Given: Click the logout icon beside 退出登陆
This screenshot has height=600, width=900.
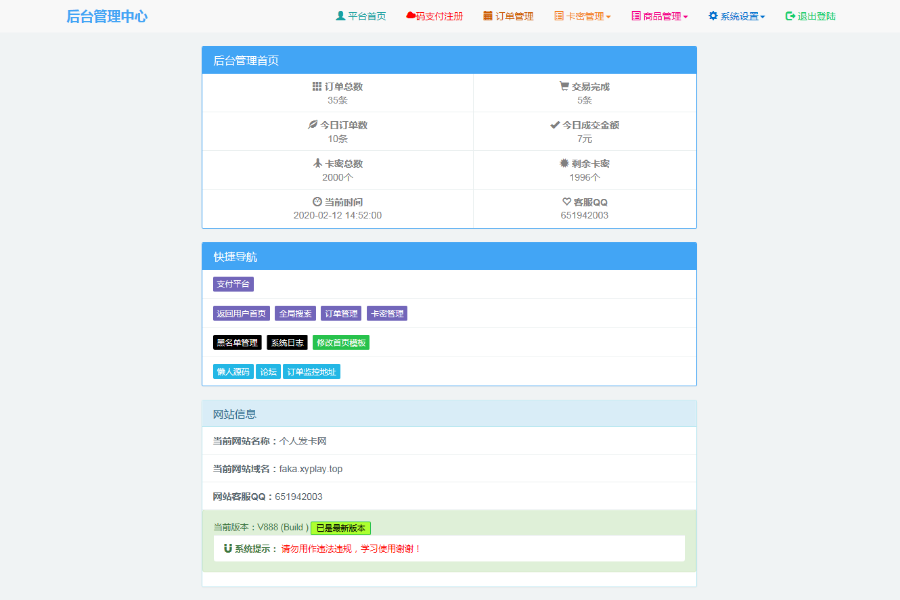Looking at the screenshot, I should 789,14.
